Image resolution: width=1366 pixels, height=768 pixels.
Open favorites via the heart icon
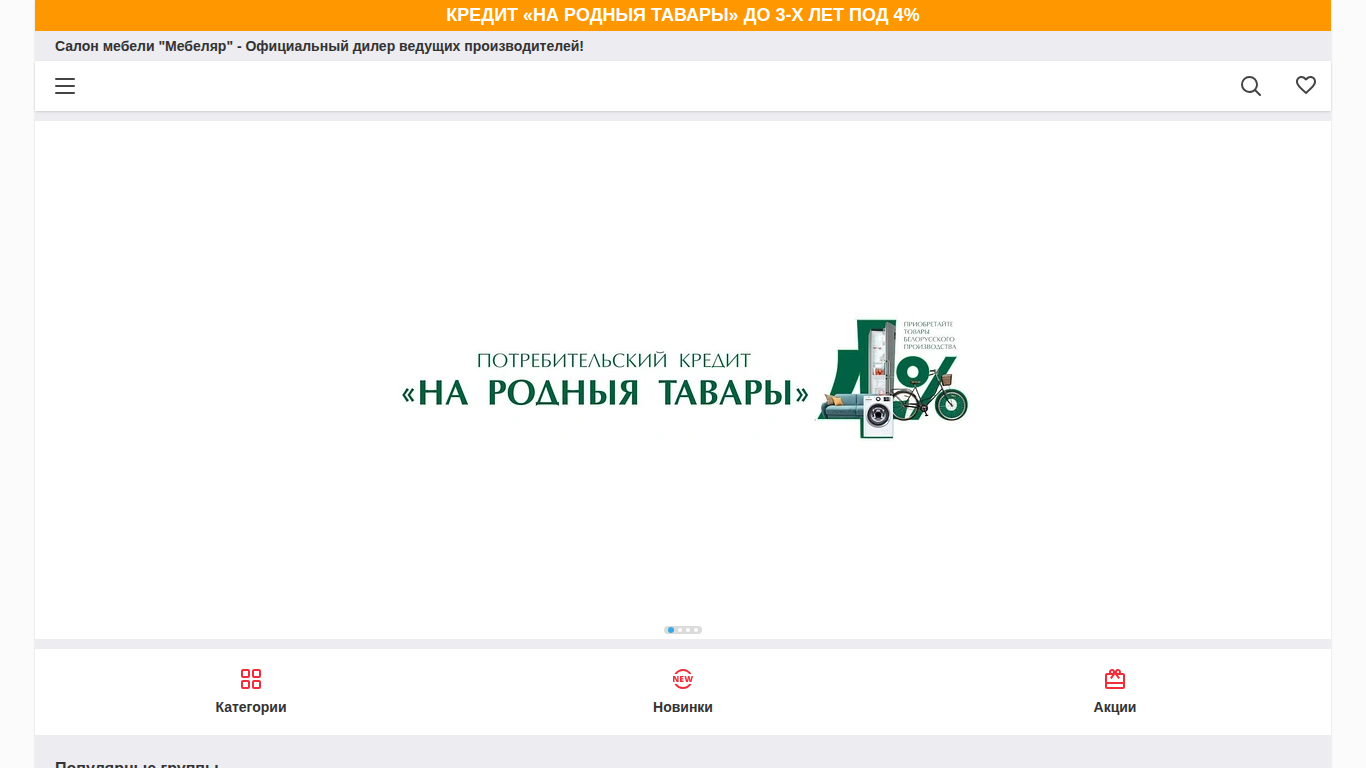[x=1306, y=86]
